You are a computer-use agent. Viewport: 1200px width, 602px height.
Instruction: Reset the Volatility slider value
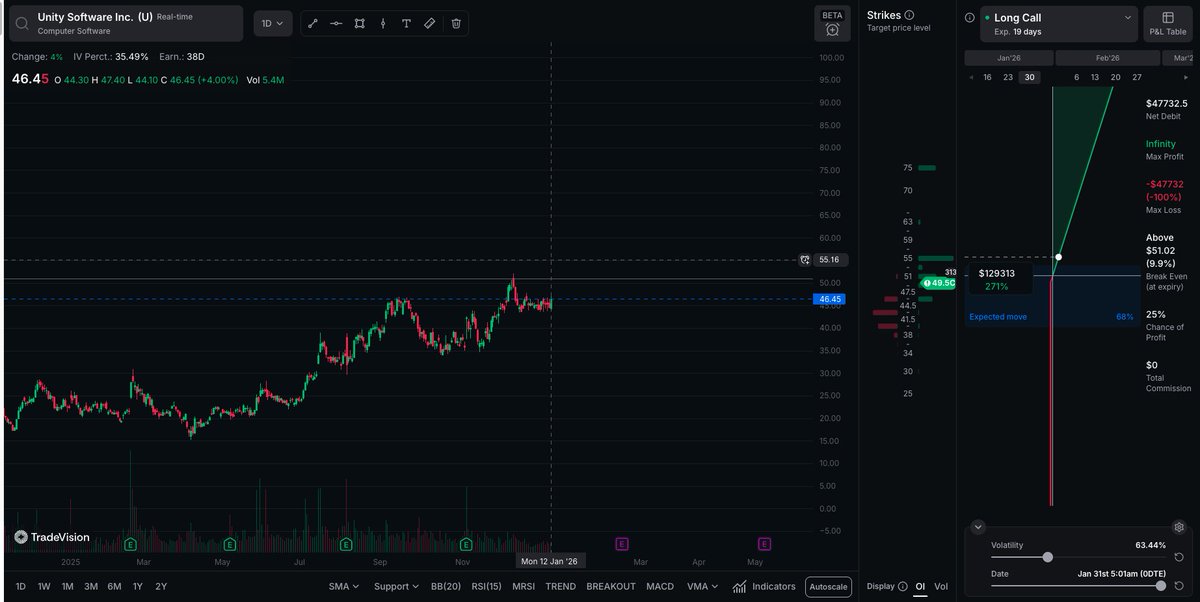pos(1179,557)
